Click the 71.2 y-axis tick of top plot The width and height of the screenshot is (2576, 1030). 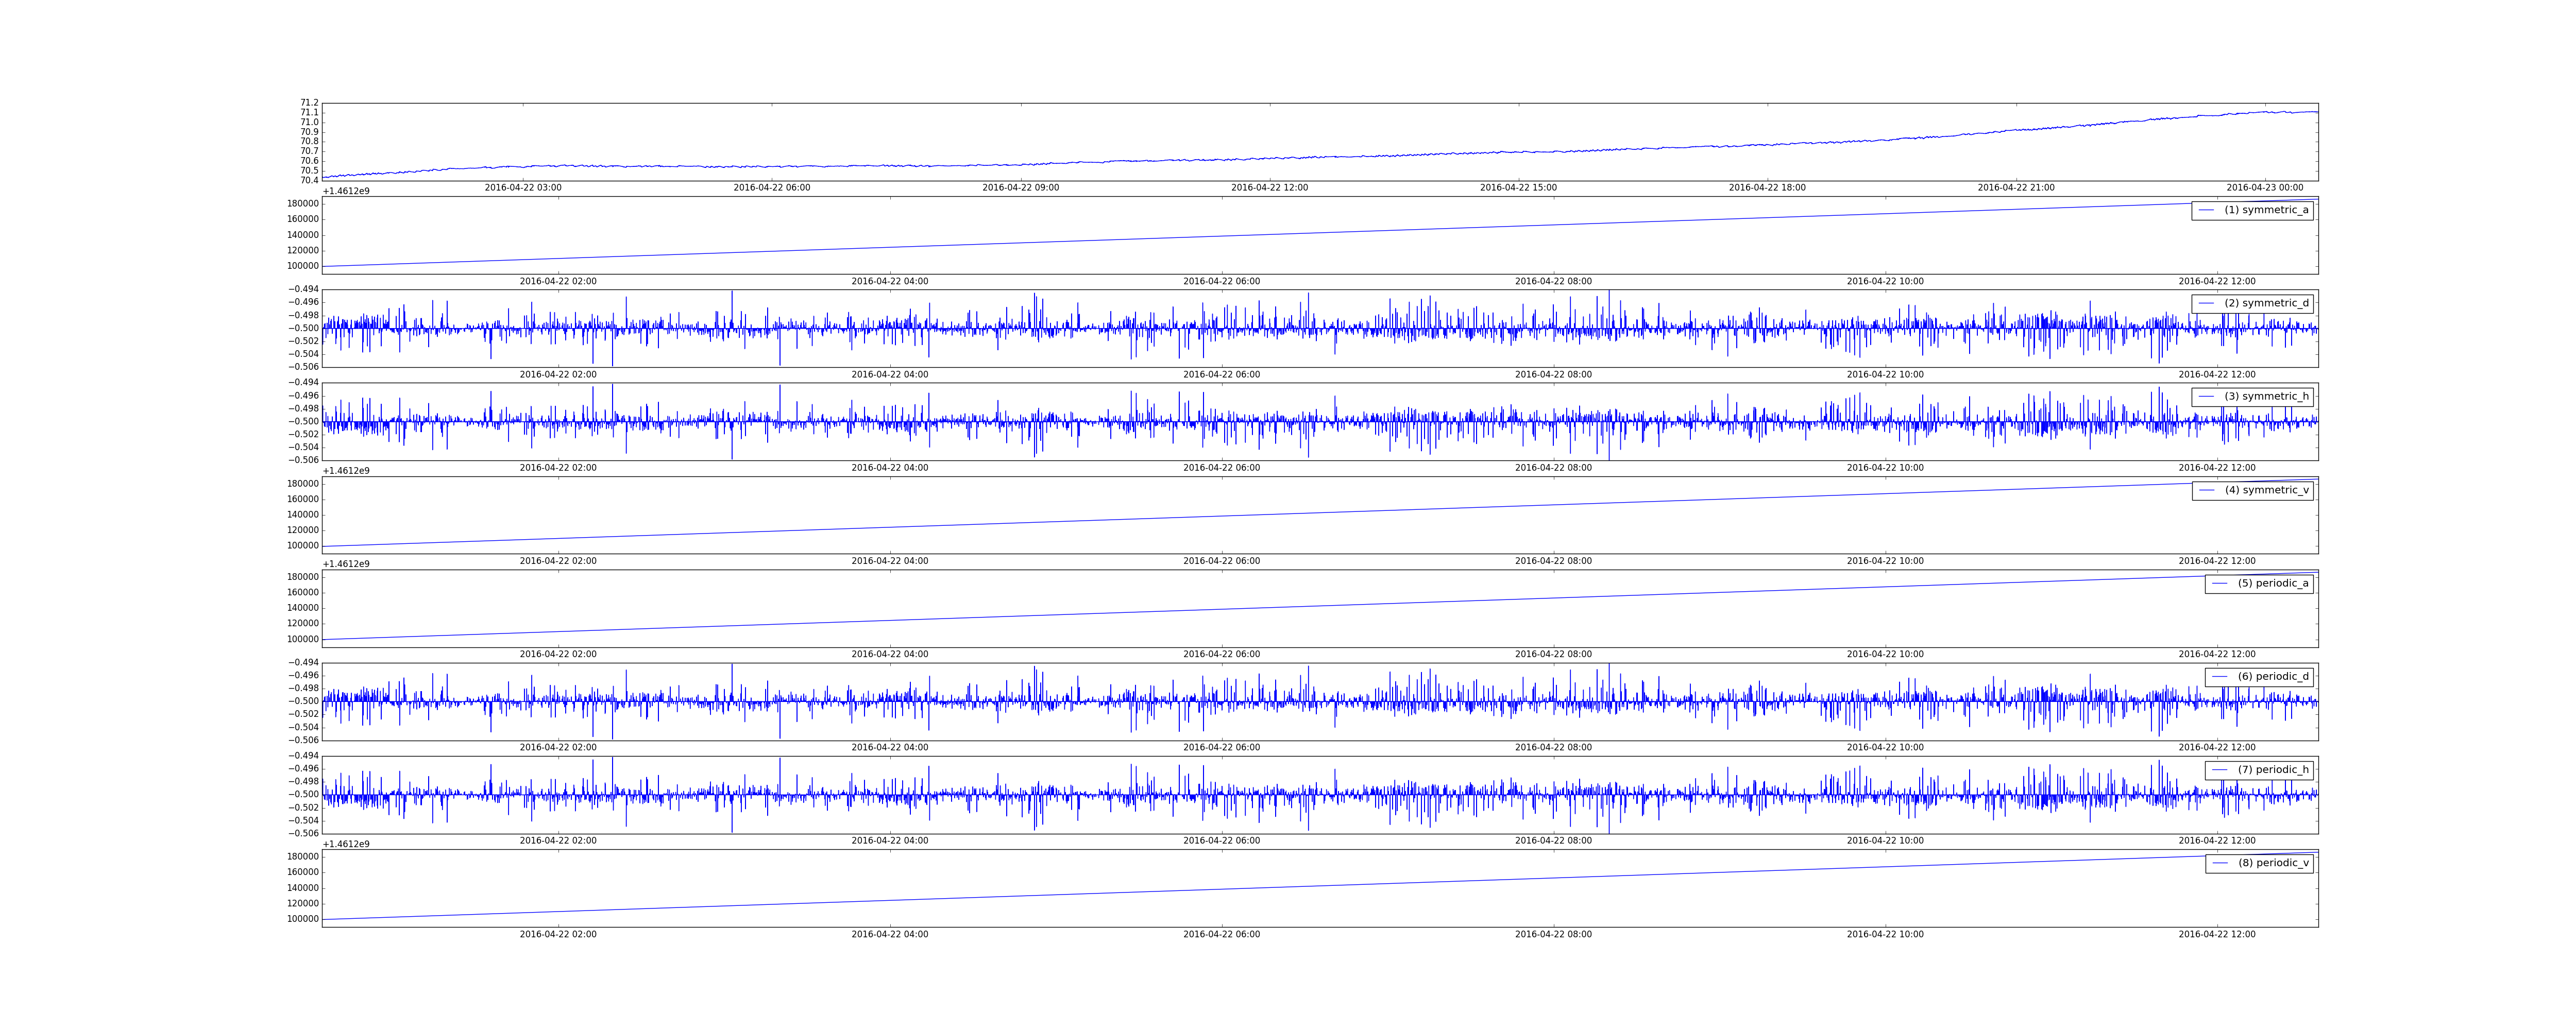309,103
